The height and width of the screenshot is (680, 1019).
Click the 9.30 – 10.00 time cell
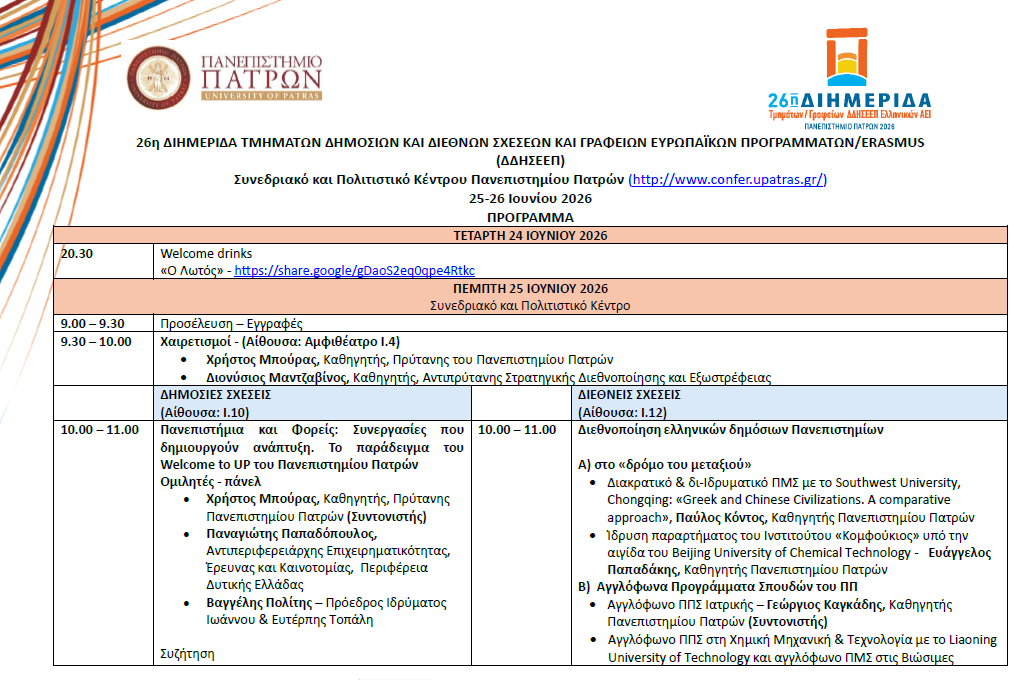click(103, 359)
